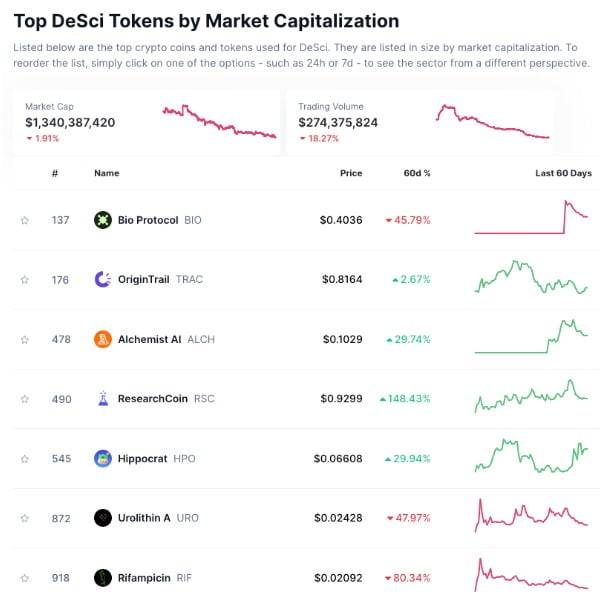Sort the table by 60d % column
616x607 pixels.
pos(416,173)
